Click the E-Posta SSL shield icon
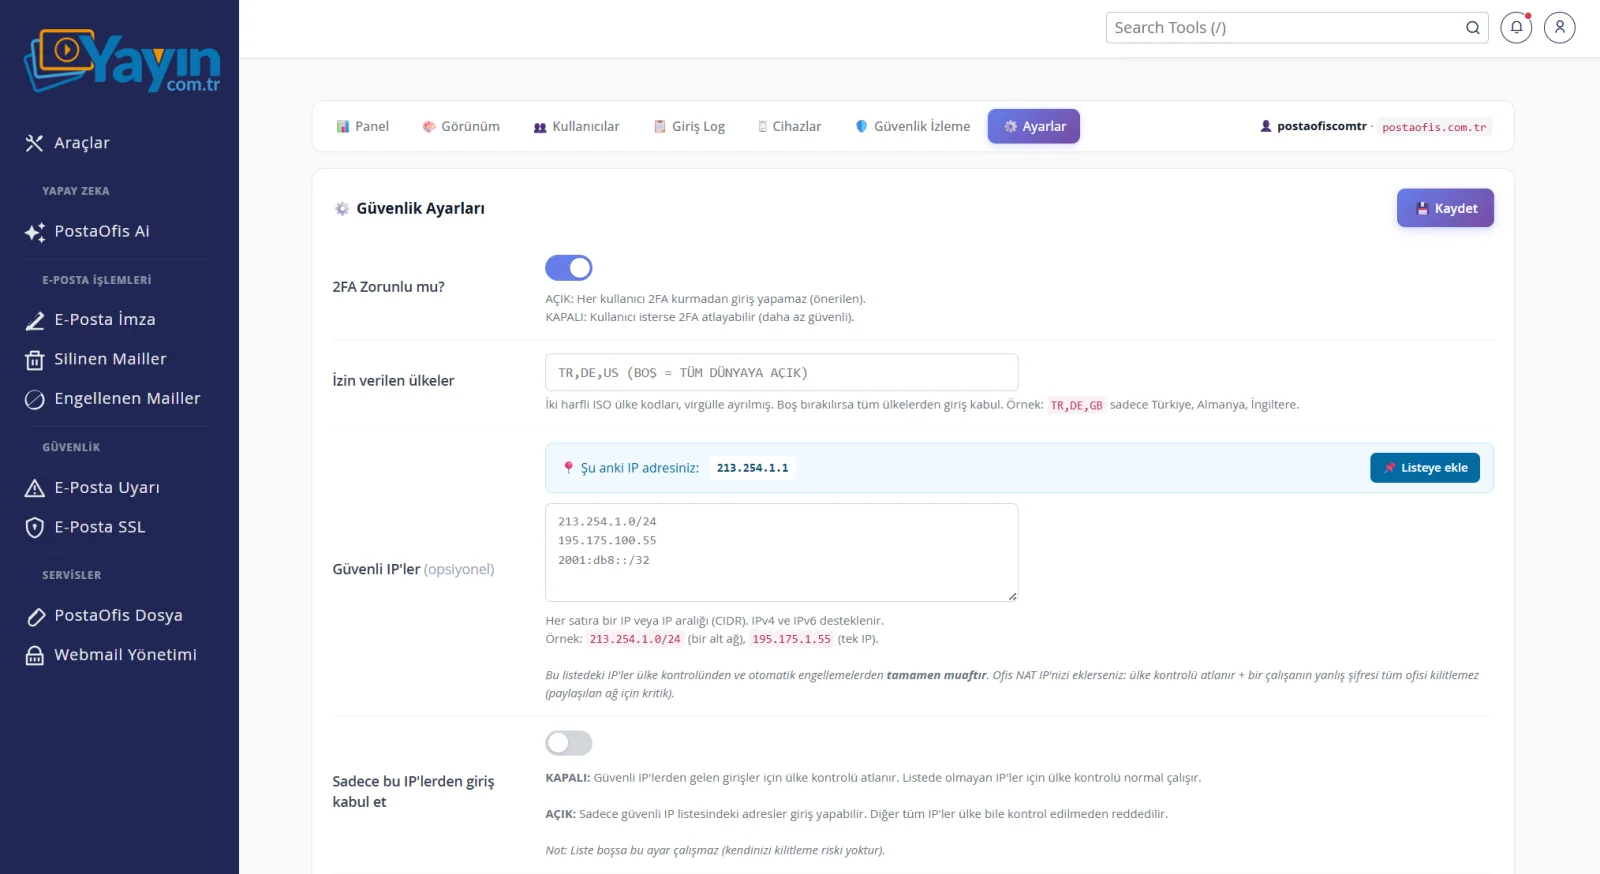Image resolution: width=1600 pixels, height=874 pixels. coord(34,527)
